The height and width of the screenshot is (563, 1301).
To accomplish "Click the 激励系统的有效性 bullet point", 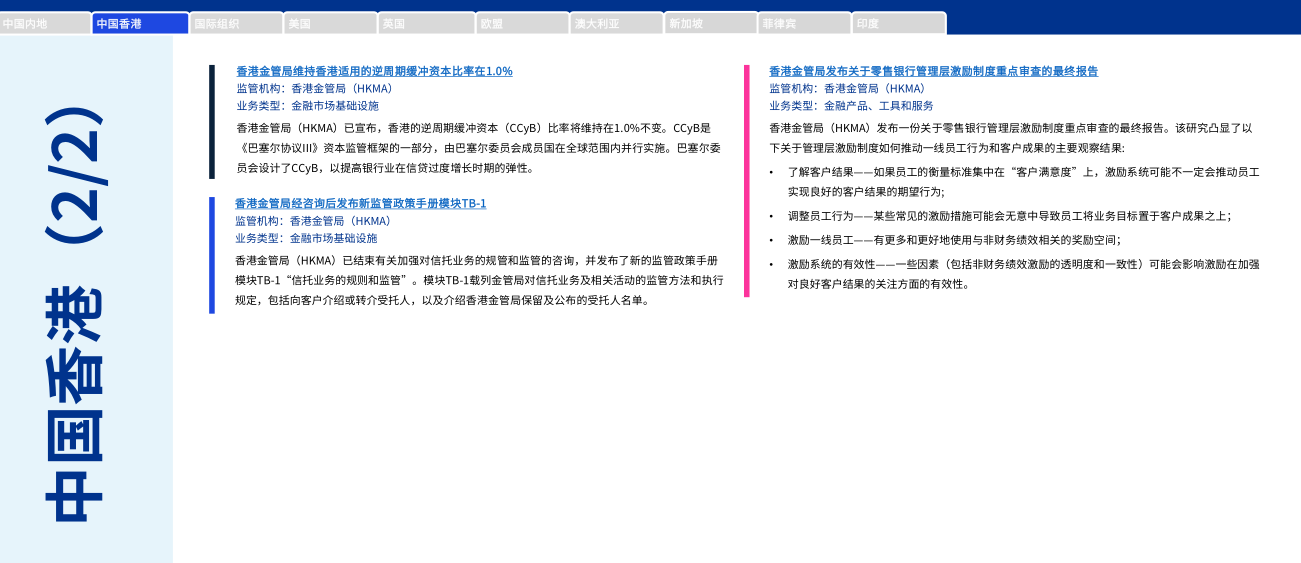I will 1022,274.
